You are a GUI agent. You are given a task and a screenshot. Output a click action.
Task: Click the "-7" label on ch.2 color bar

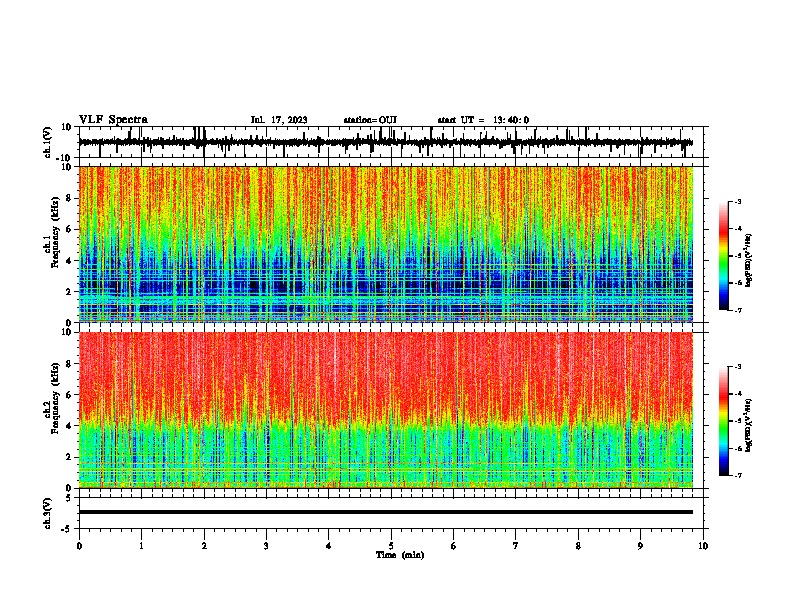coord(737,475)
